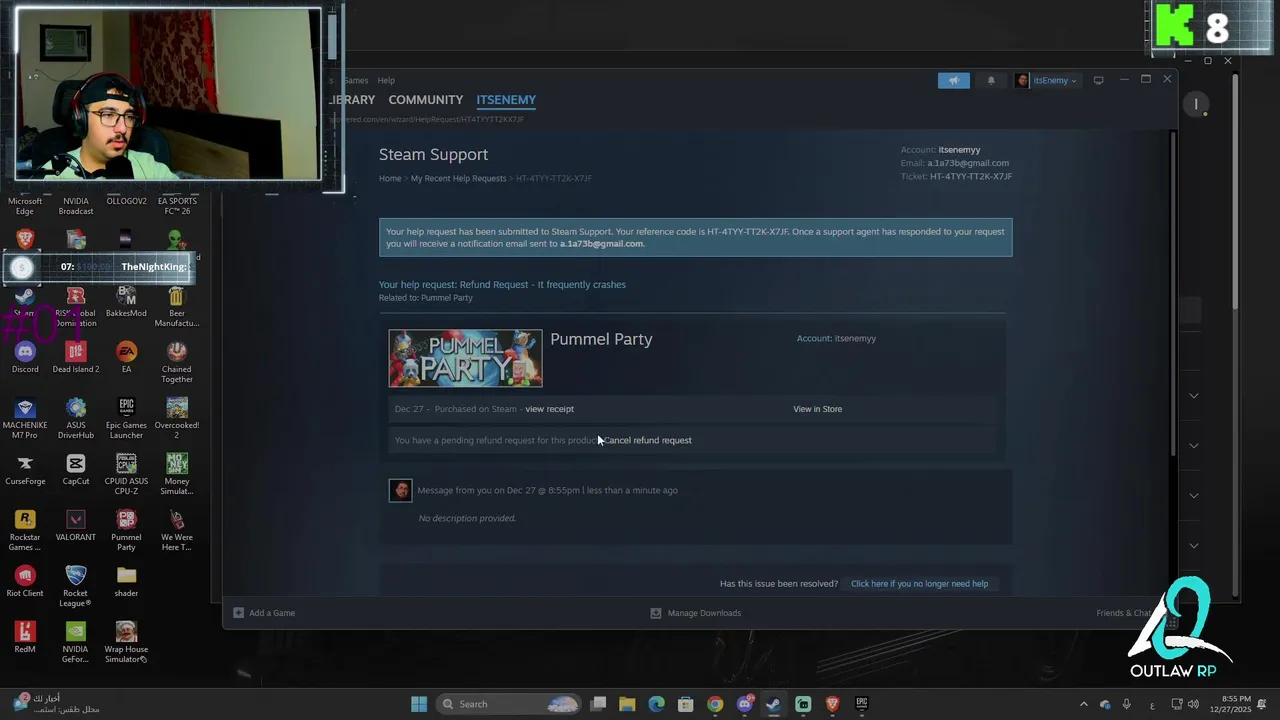The width and height of the screenshot is (1280, 720).
Task: Open the Steam Downloads icon beside Manage Downloads
Action: tap(656, 613)
